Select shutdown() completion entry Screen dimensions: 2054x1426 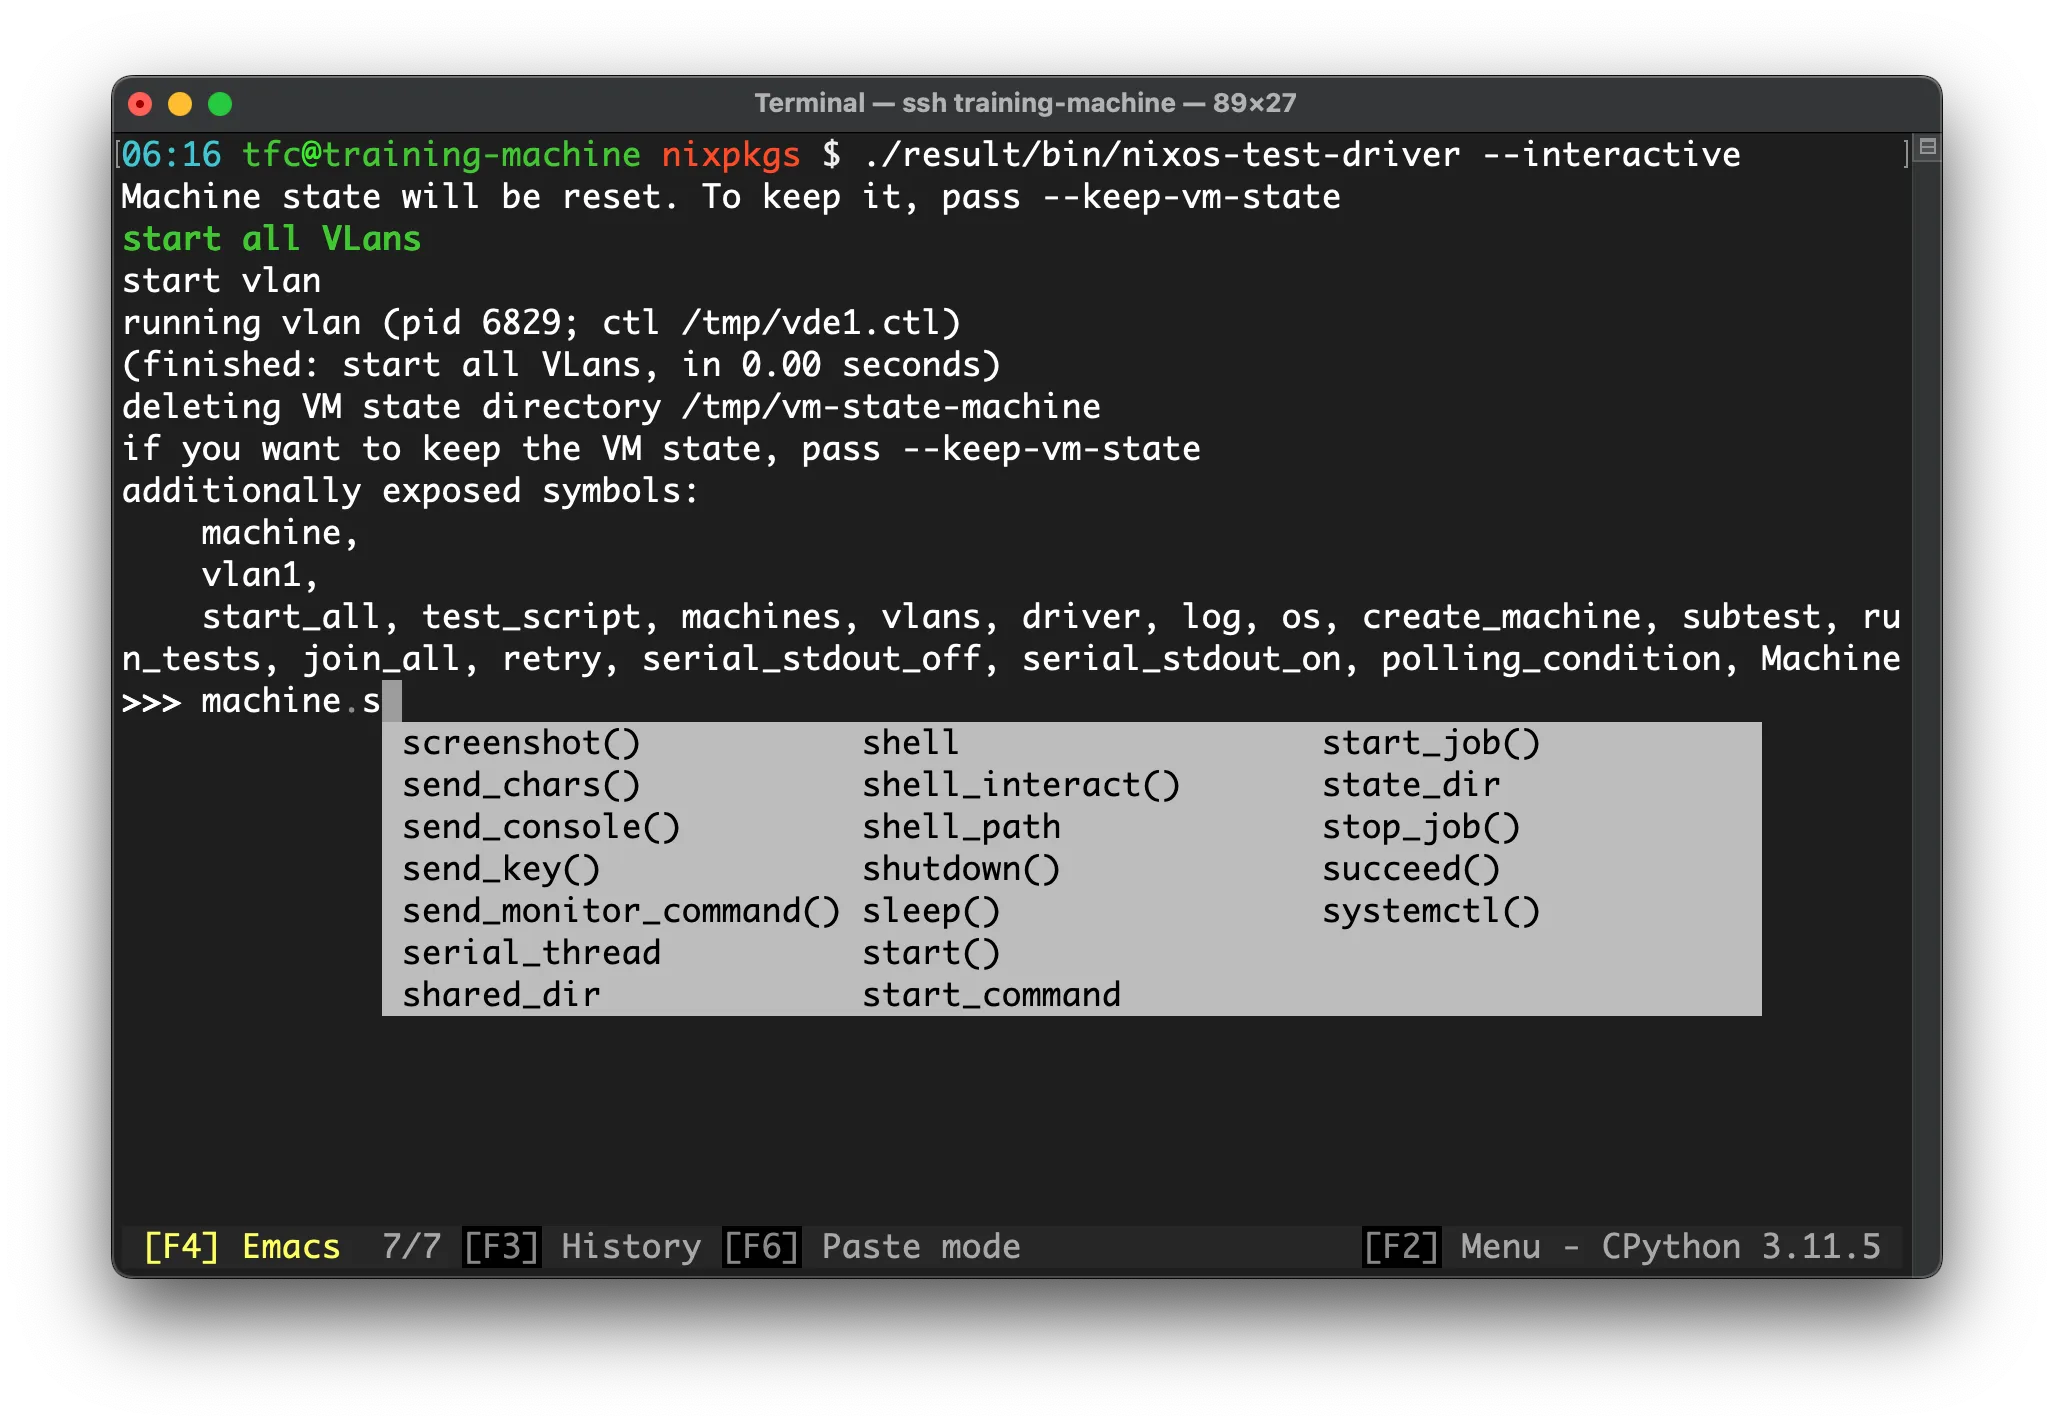point(961,869)
